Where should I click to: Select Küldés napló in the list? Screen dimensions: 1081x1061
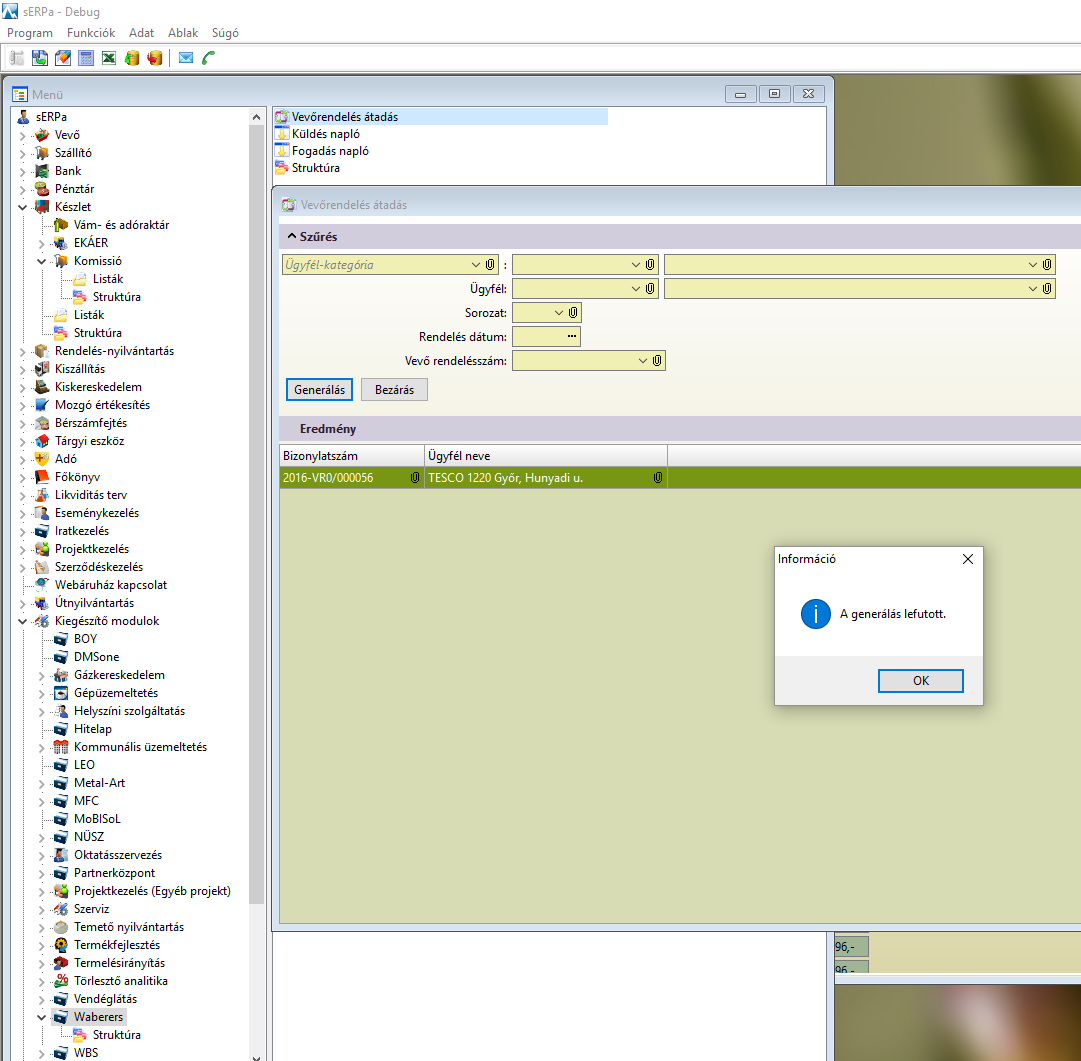click(x=325, y=134)
